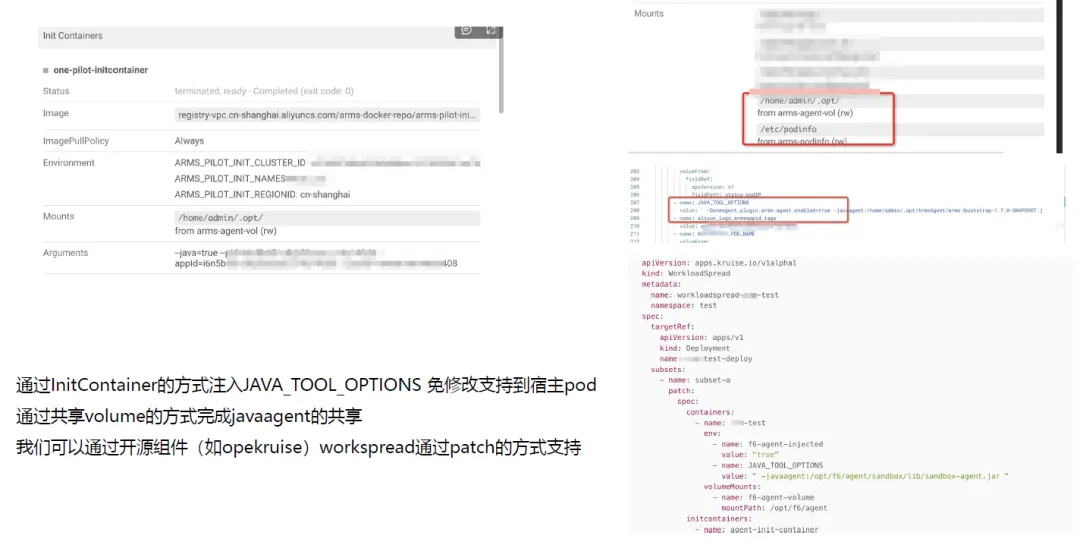The image size is (1080, 545).
Task: Click the 'Status' row label
Action: (x=56, y=91)
